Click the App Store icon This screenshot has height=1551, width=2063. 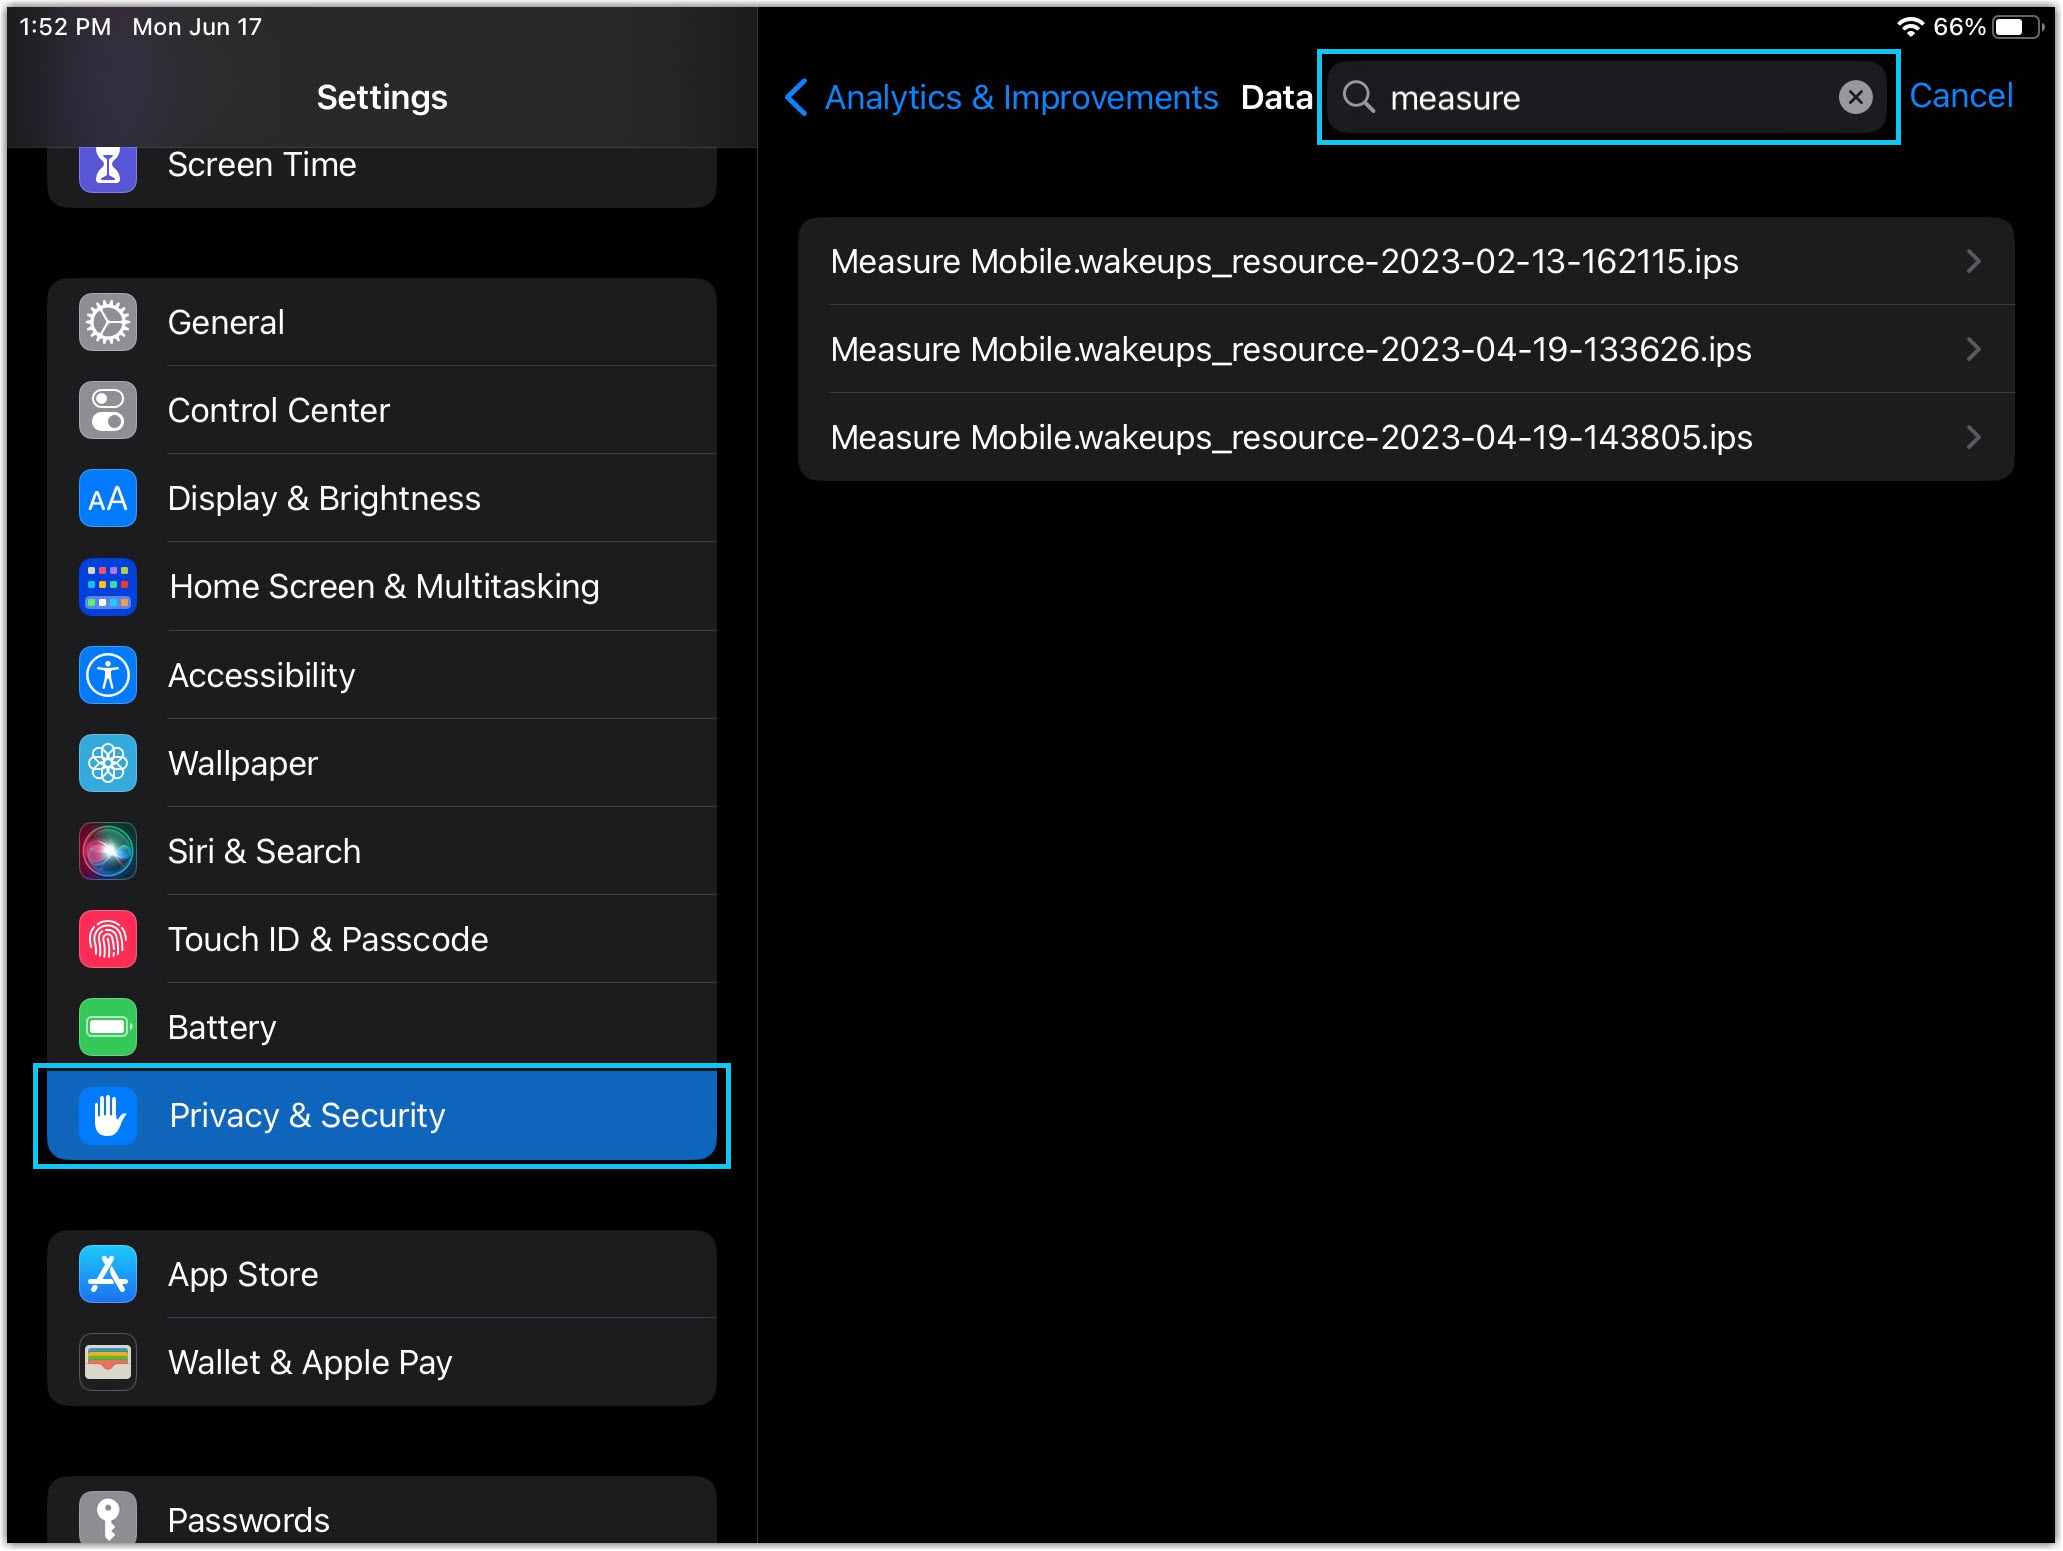pyautogui.click(x=108, y=1274)
